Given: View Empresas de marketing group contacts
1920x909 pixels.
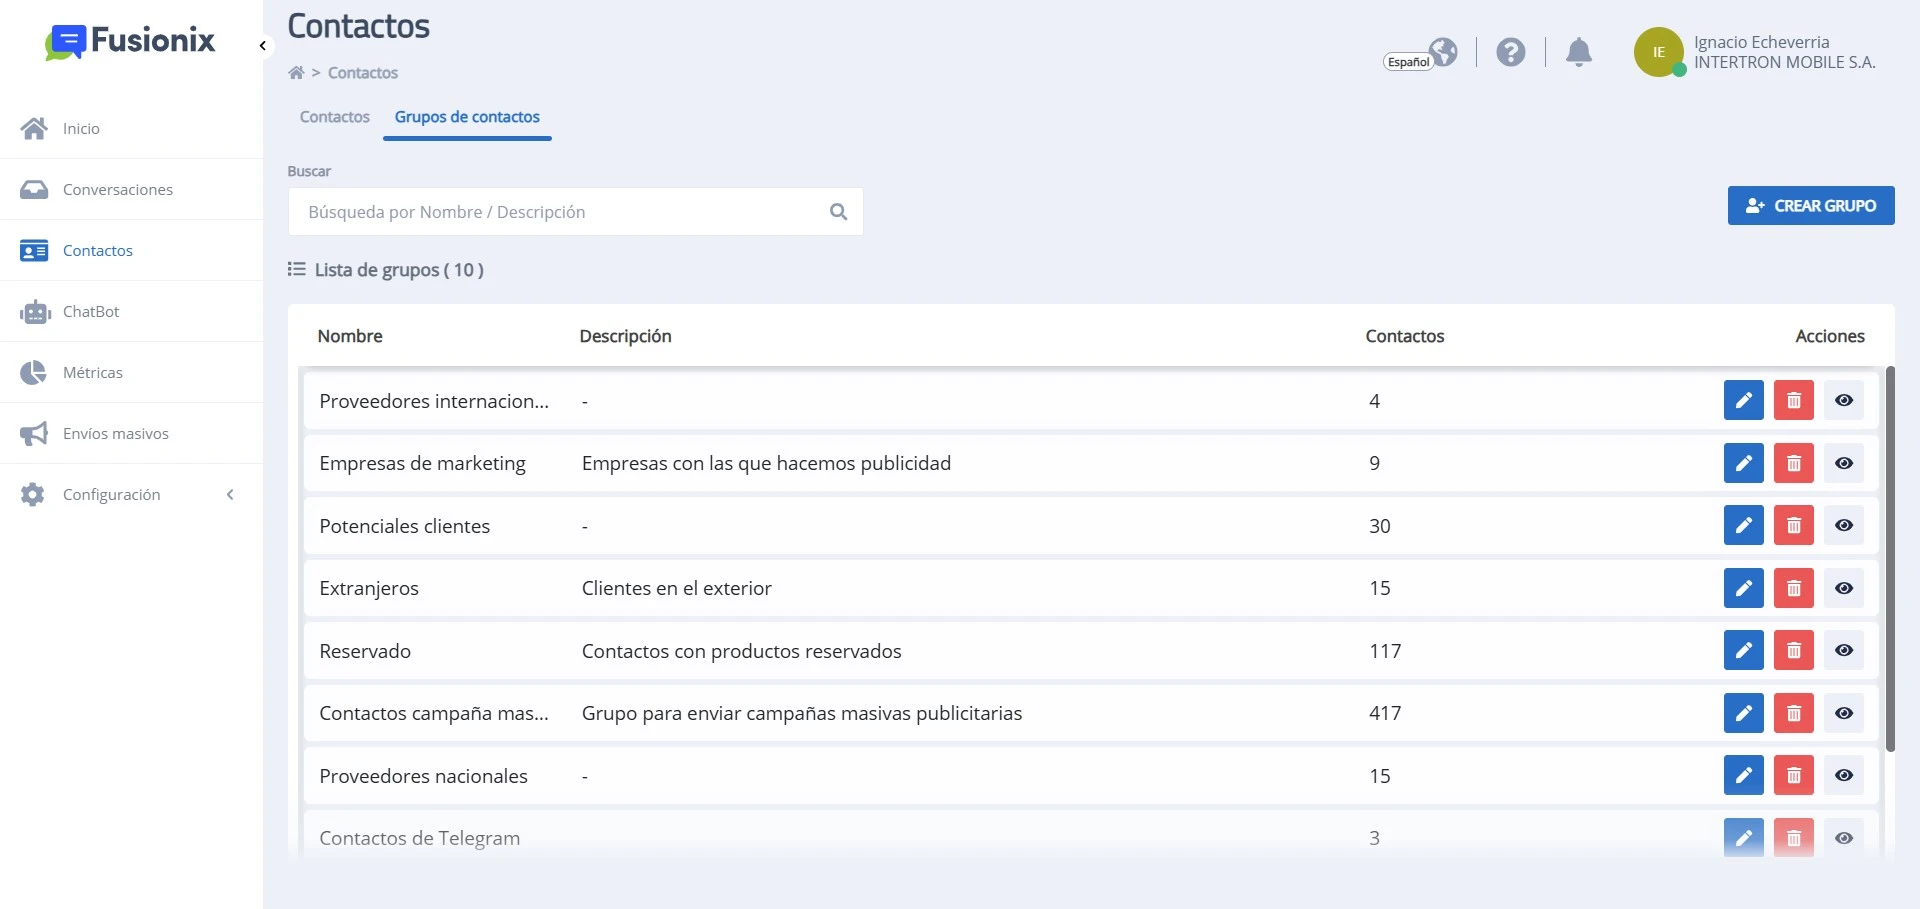Looking at the screenshot, I should (x=1844, y=463).
